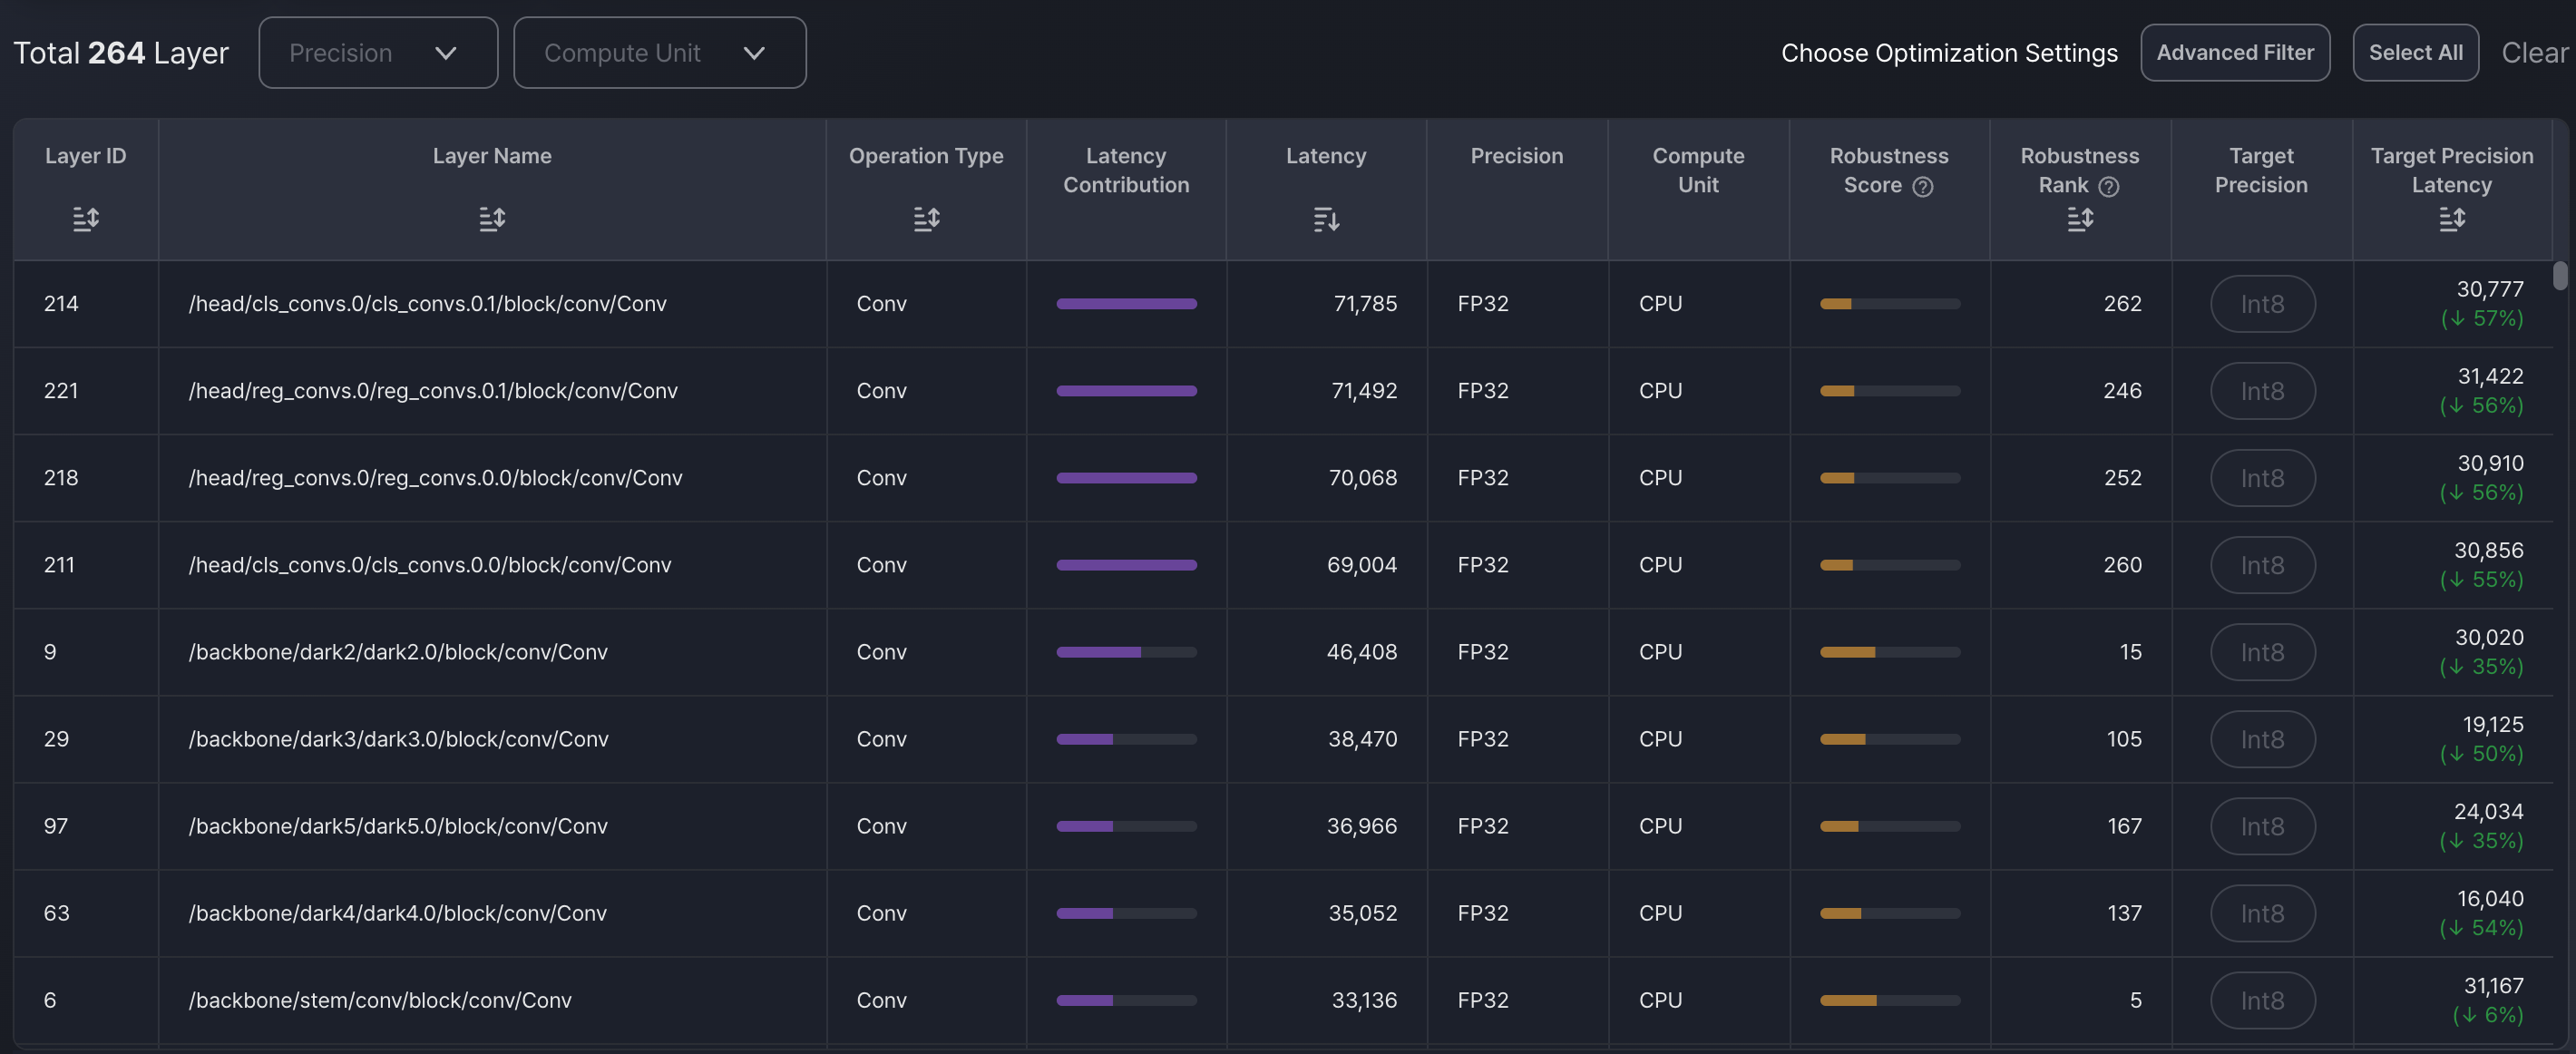Image resolution: width=2576 pixels, height=1054 pixels.
Task: Open the Precision filter dropdown
Action: click(378, 53)
